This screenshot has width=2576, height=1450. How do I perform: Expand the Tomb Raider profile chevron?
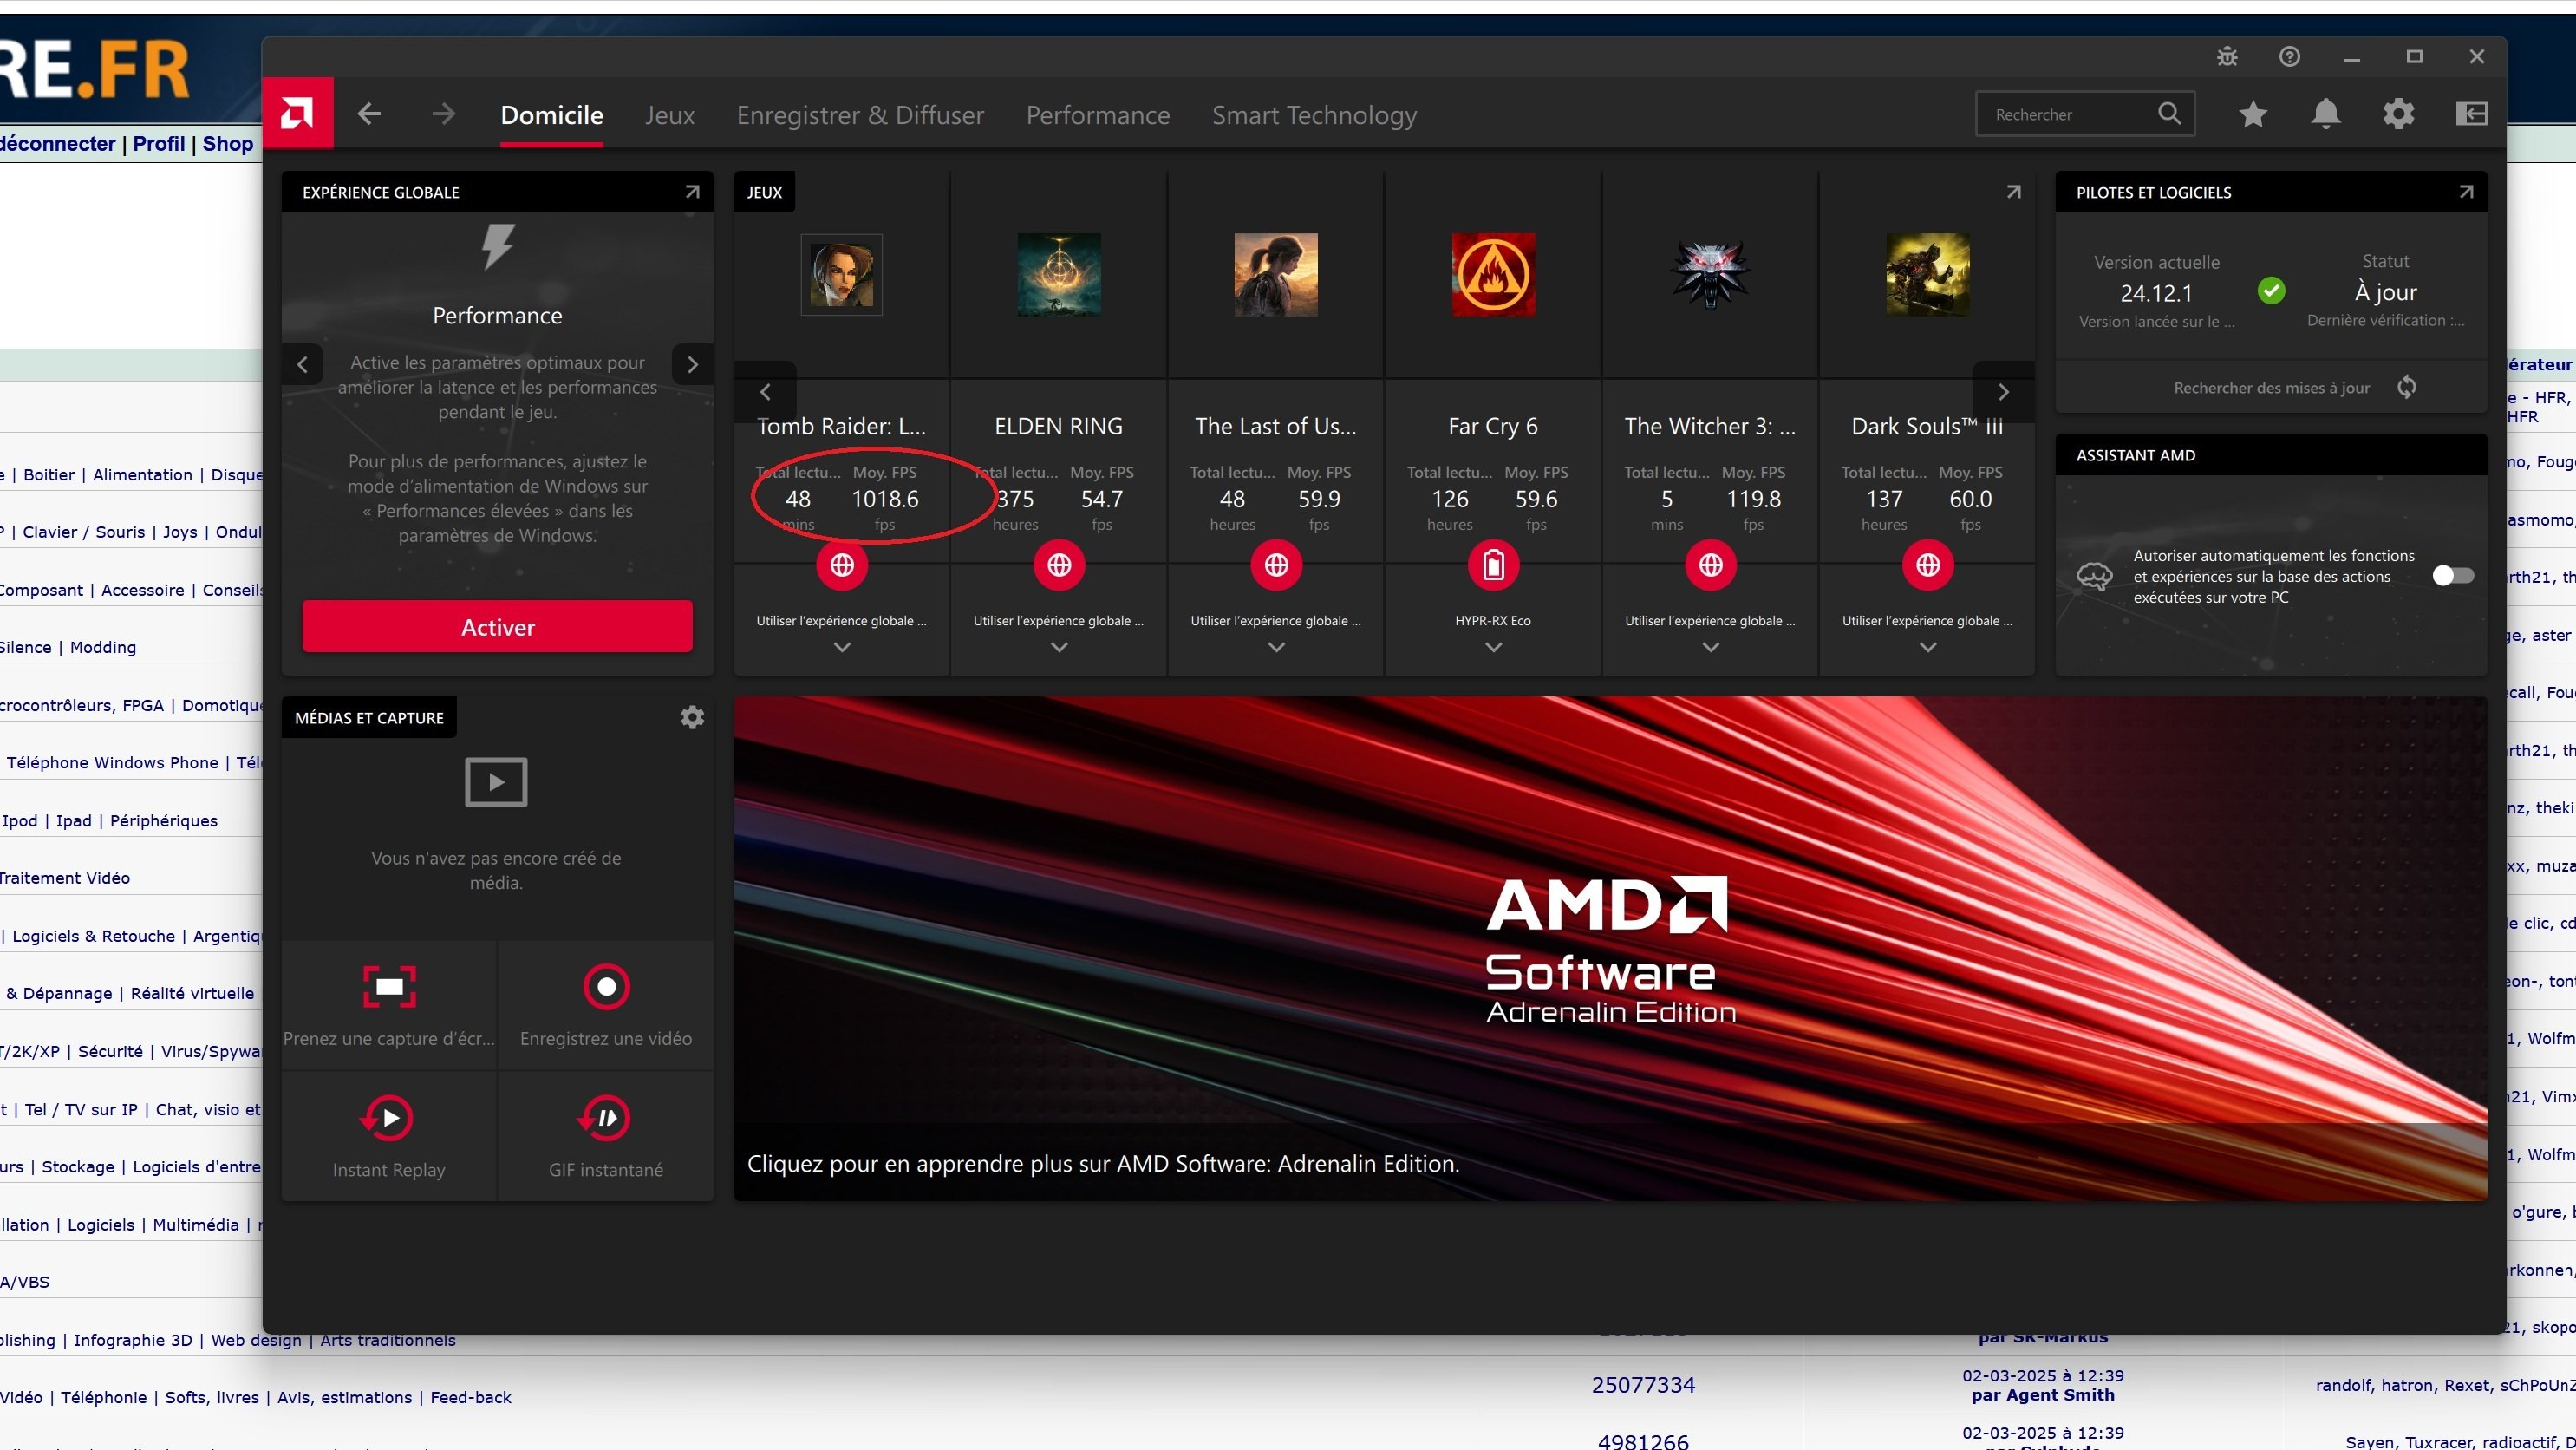[x=842, y=647]
